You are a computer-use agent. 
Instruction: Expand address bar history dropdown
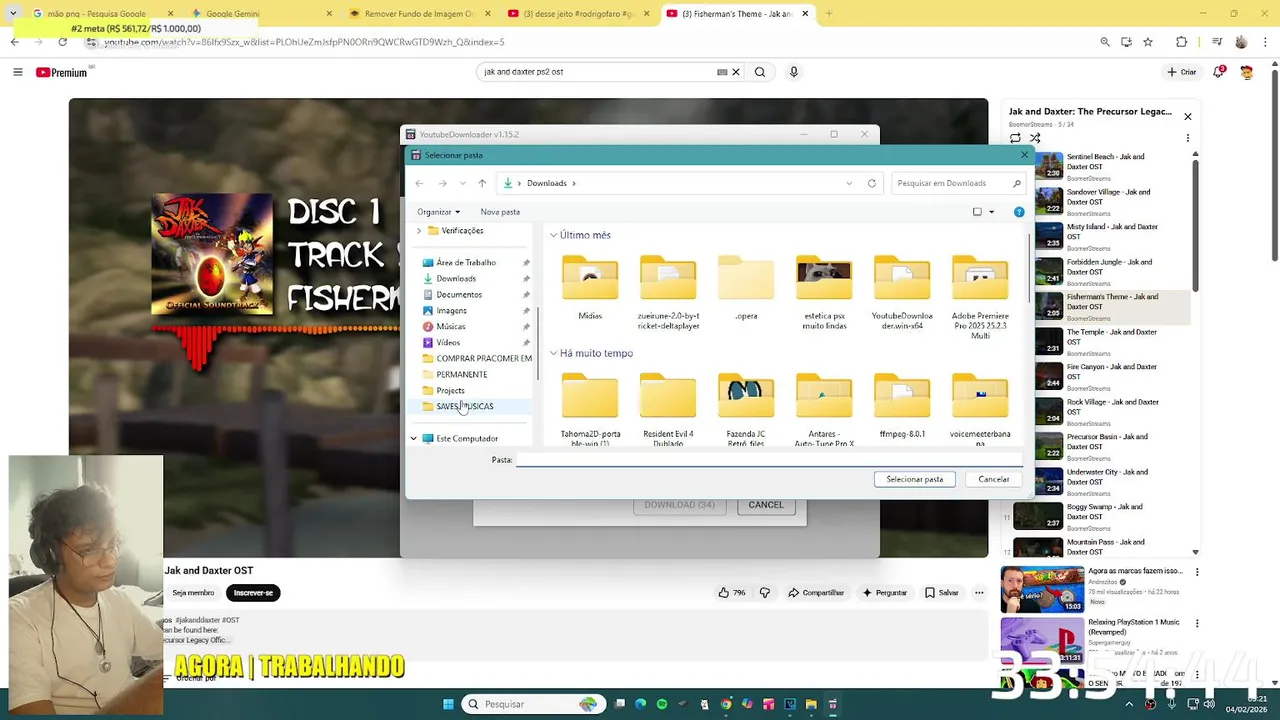tap(849, 183)
